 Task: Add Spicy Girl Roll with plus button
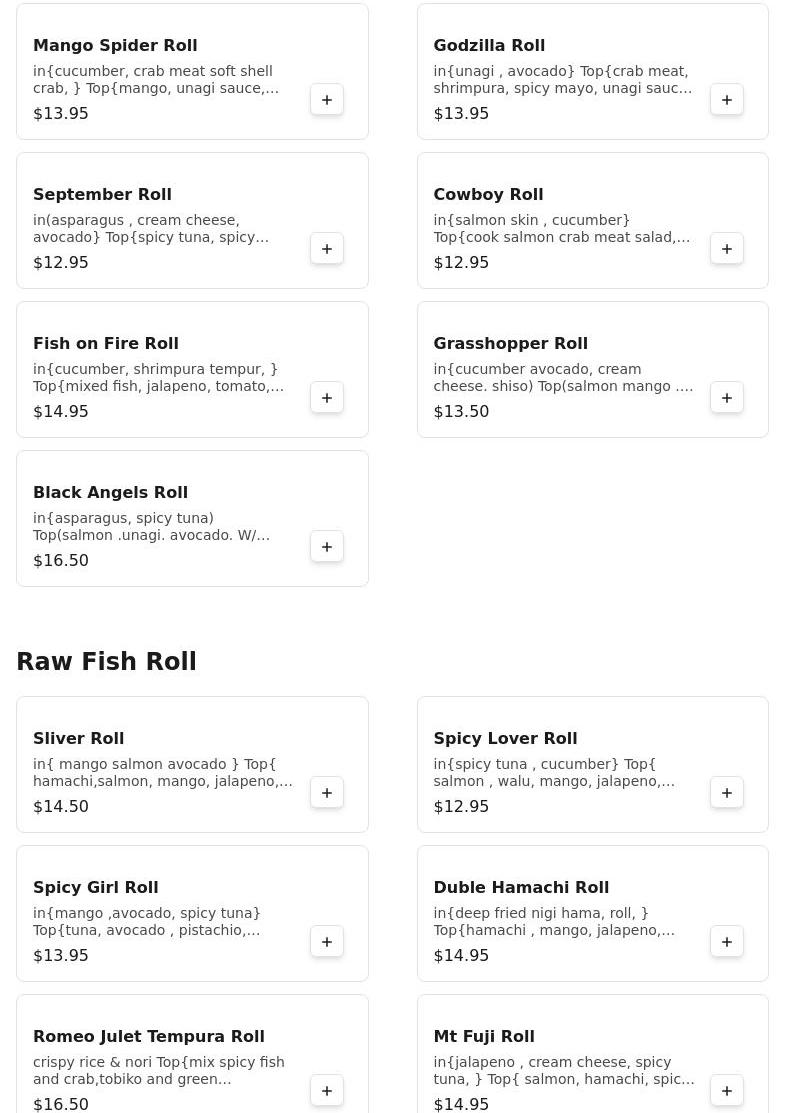(x=327, y=942)
